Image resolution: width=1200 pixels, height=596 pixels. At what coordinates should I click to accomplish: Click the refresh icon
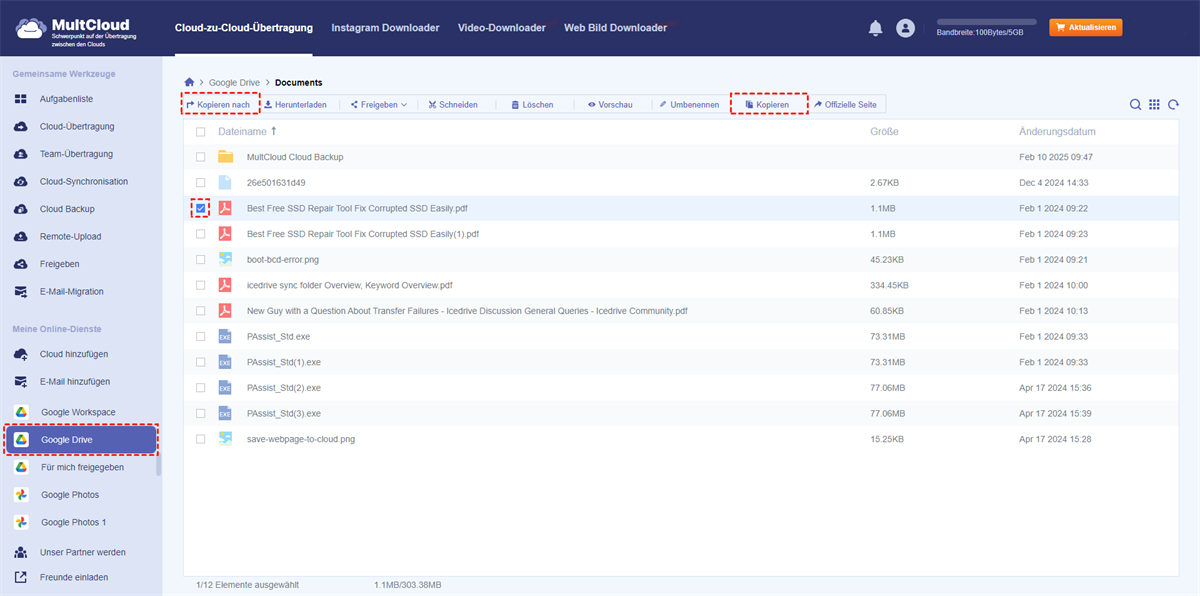(x=1173, y=104)
